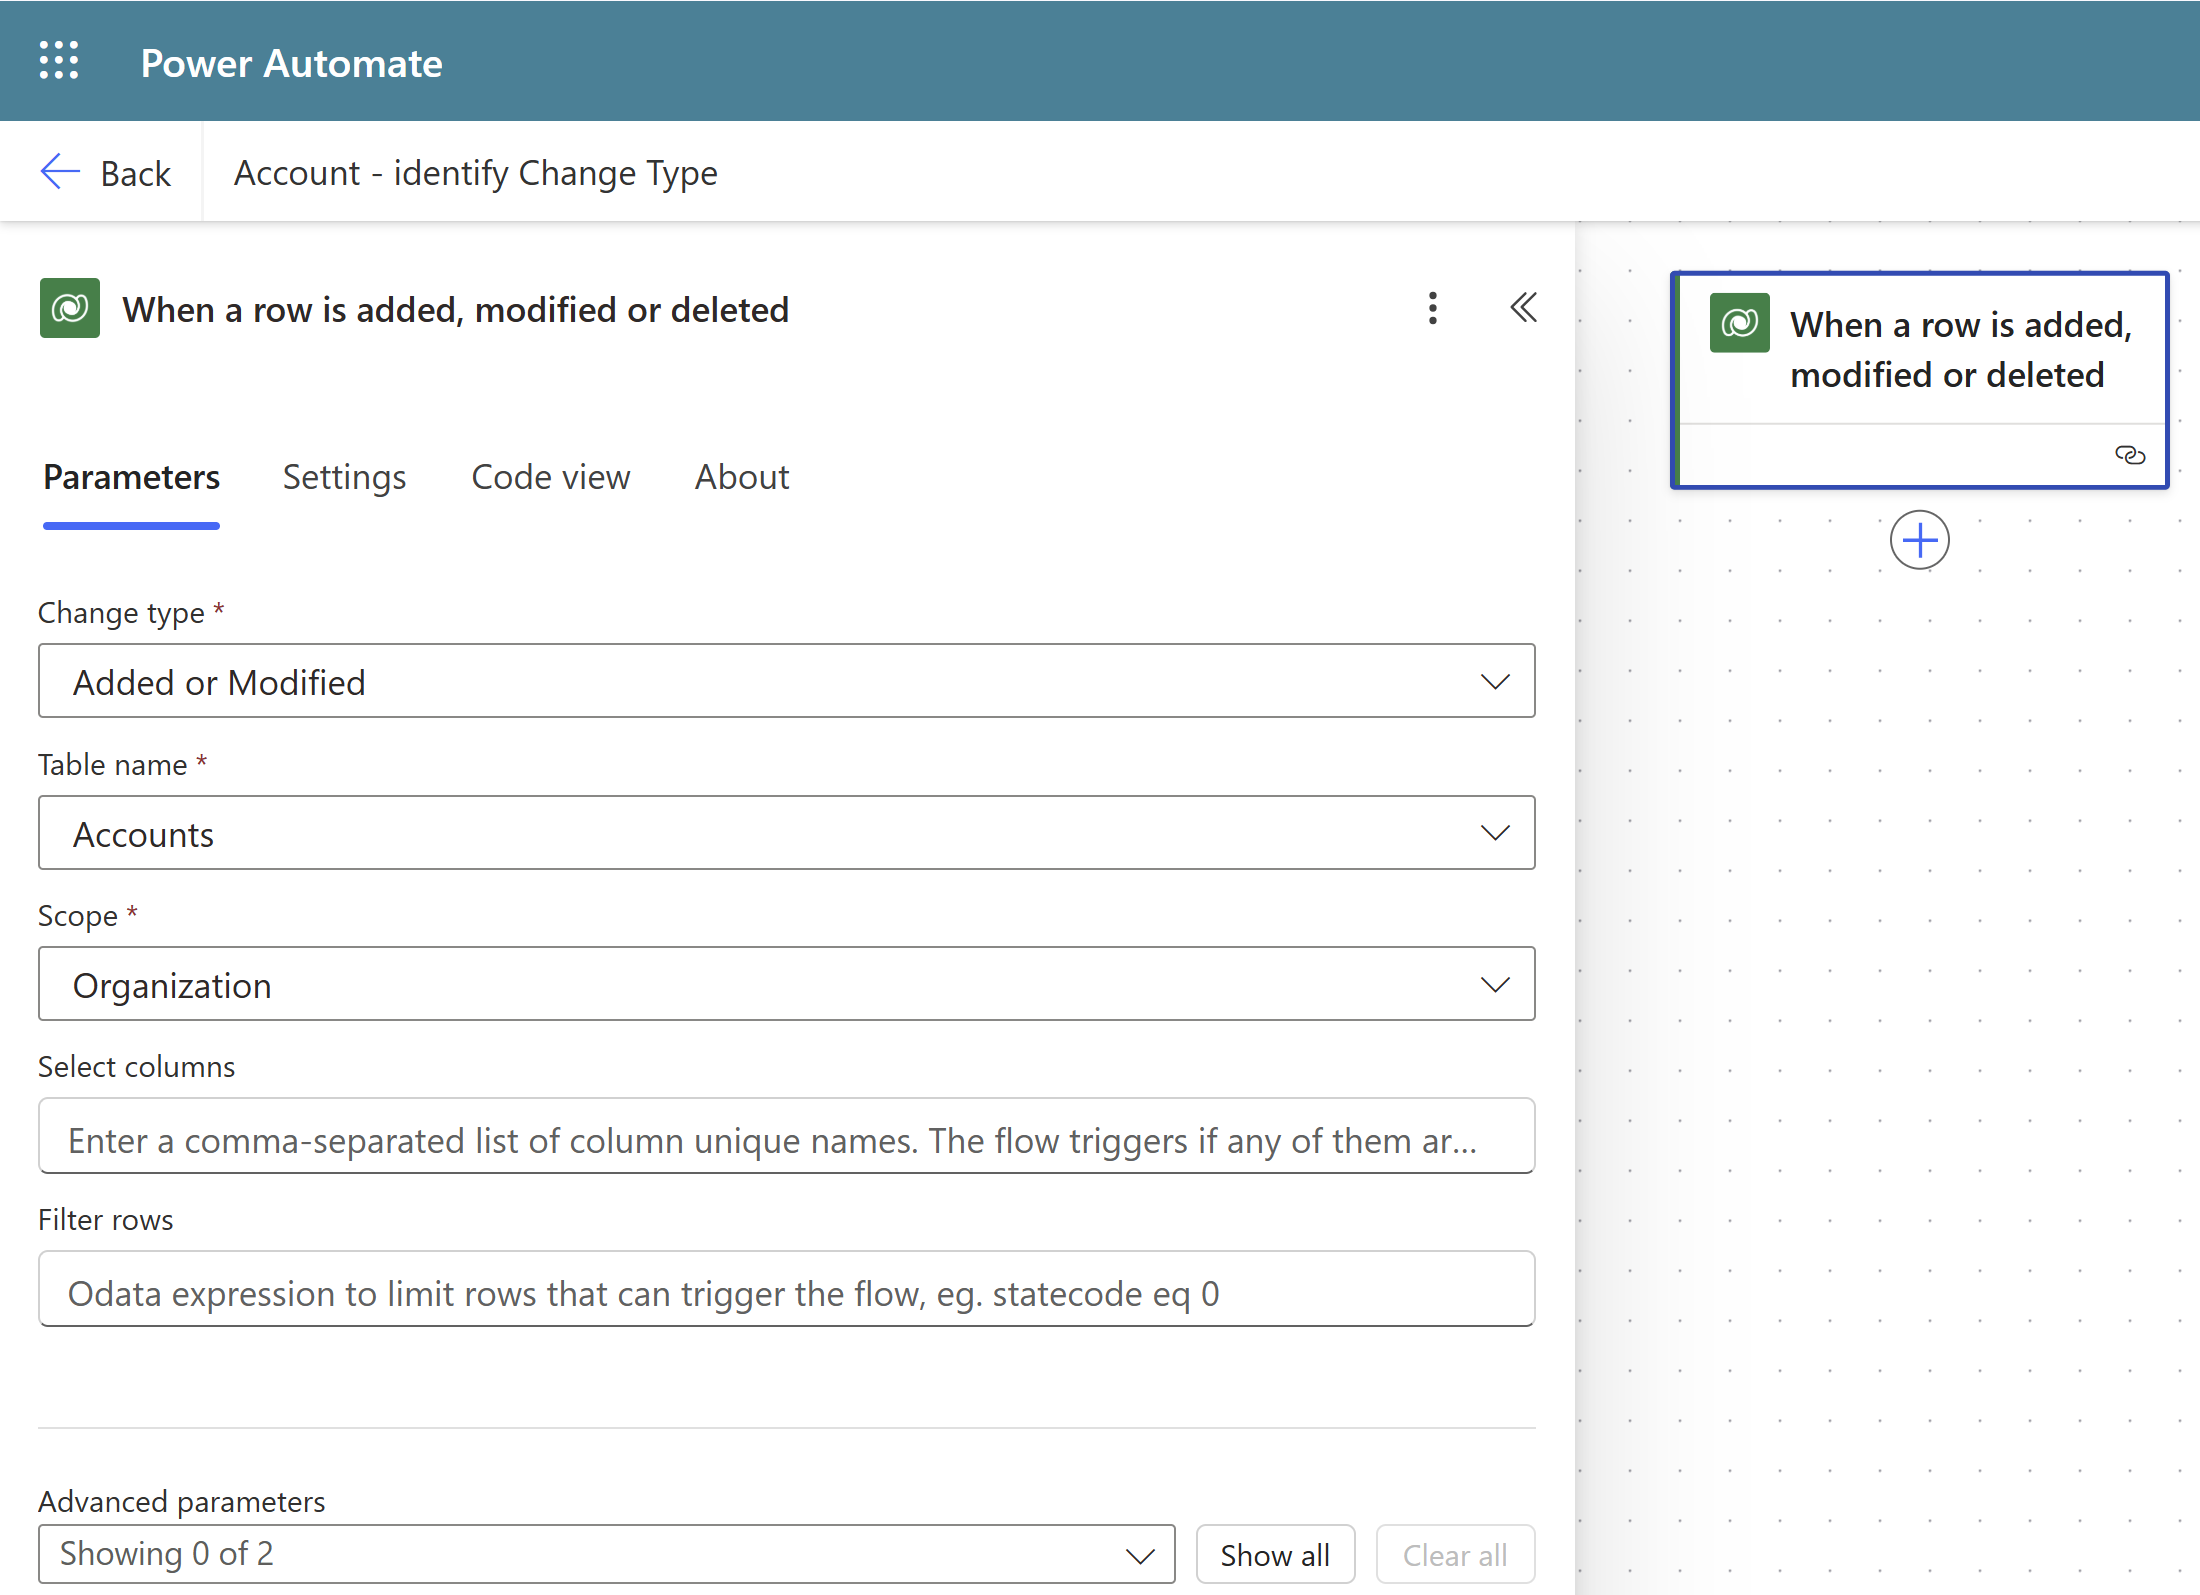Image resolution: width=2200 pixels, height=1595 pixels.
Task: Click the Clear all button
Action: point(1455,1555)
